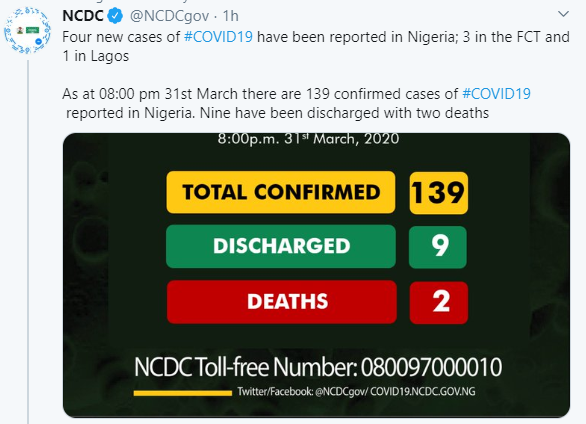Click the blue verified badge next to NCDC
This screenshot has height=424, width=586.
coord(115,16)
